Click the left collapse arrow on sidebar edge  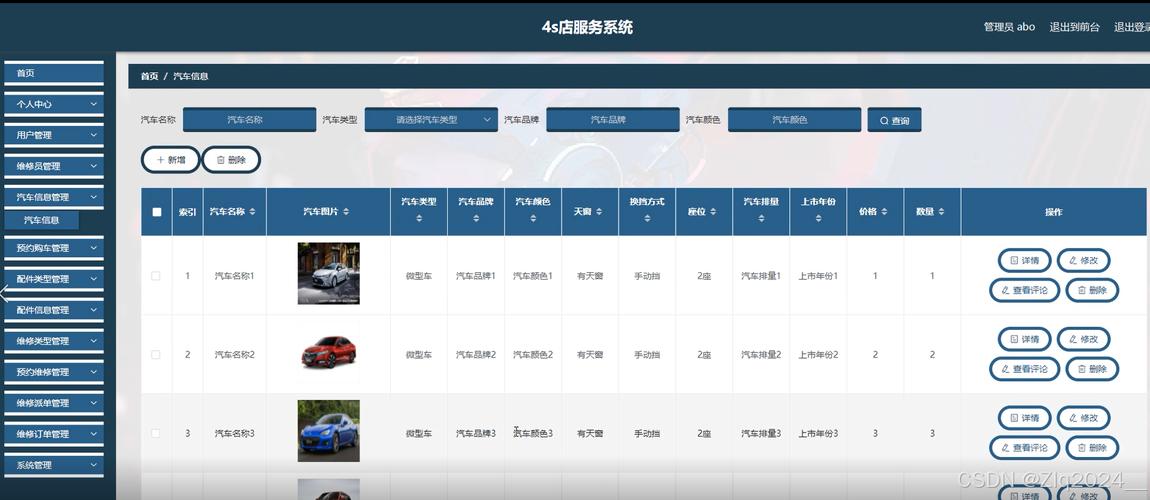point(4,294)
